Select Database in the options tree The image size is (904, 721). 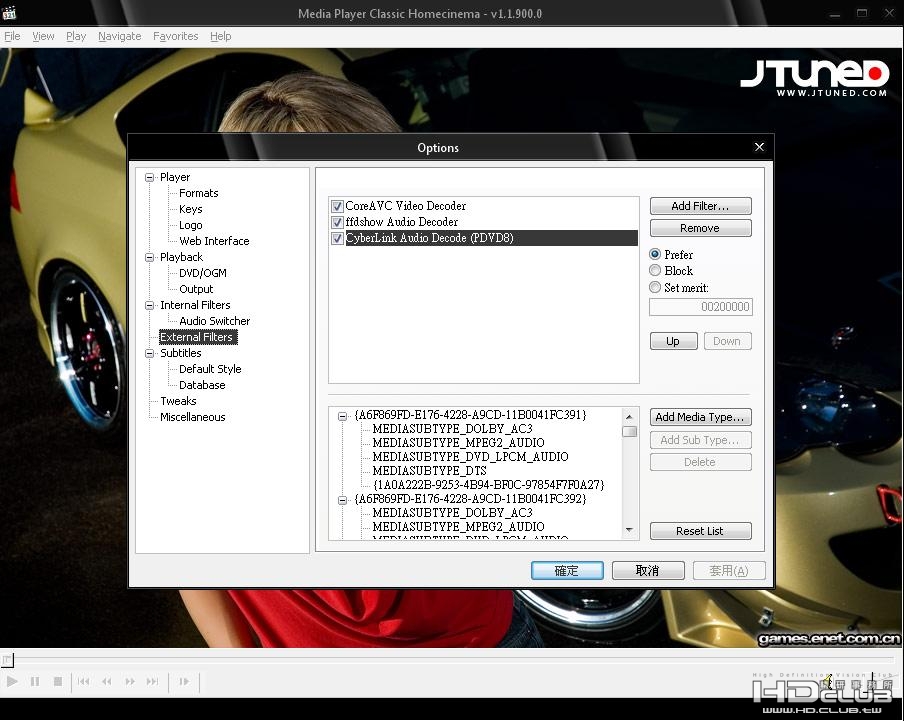[202, 385]
